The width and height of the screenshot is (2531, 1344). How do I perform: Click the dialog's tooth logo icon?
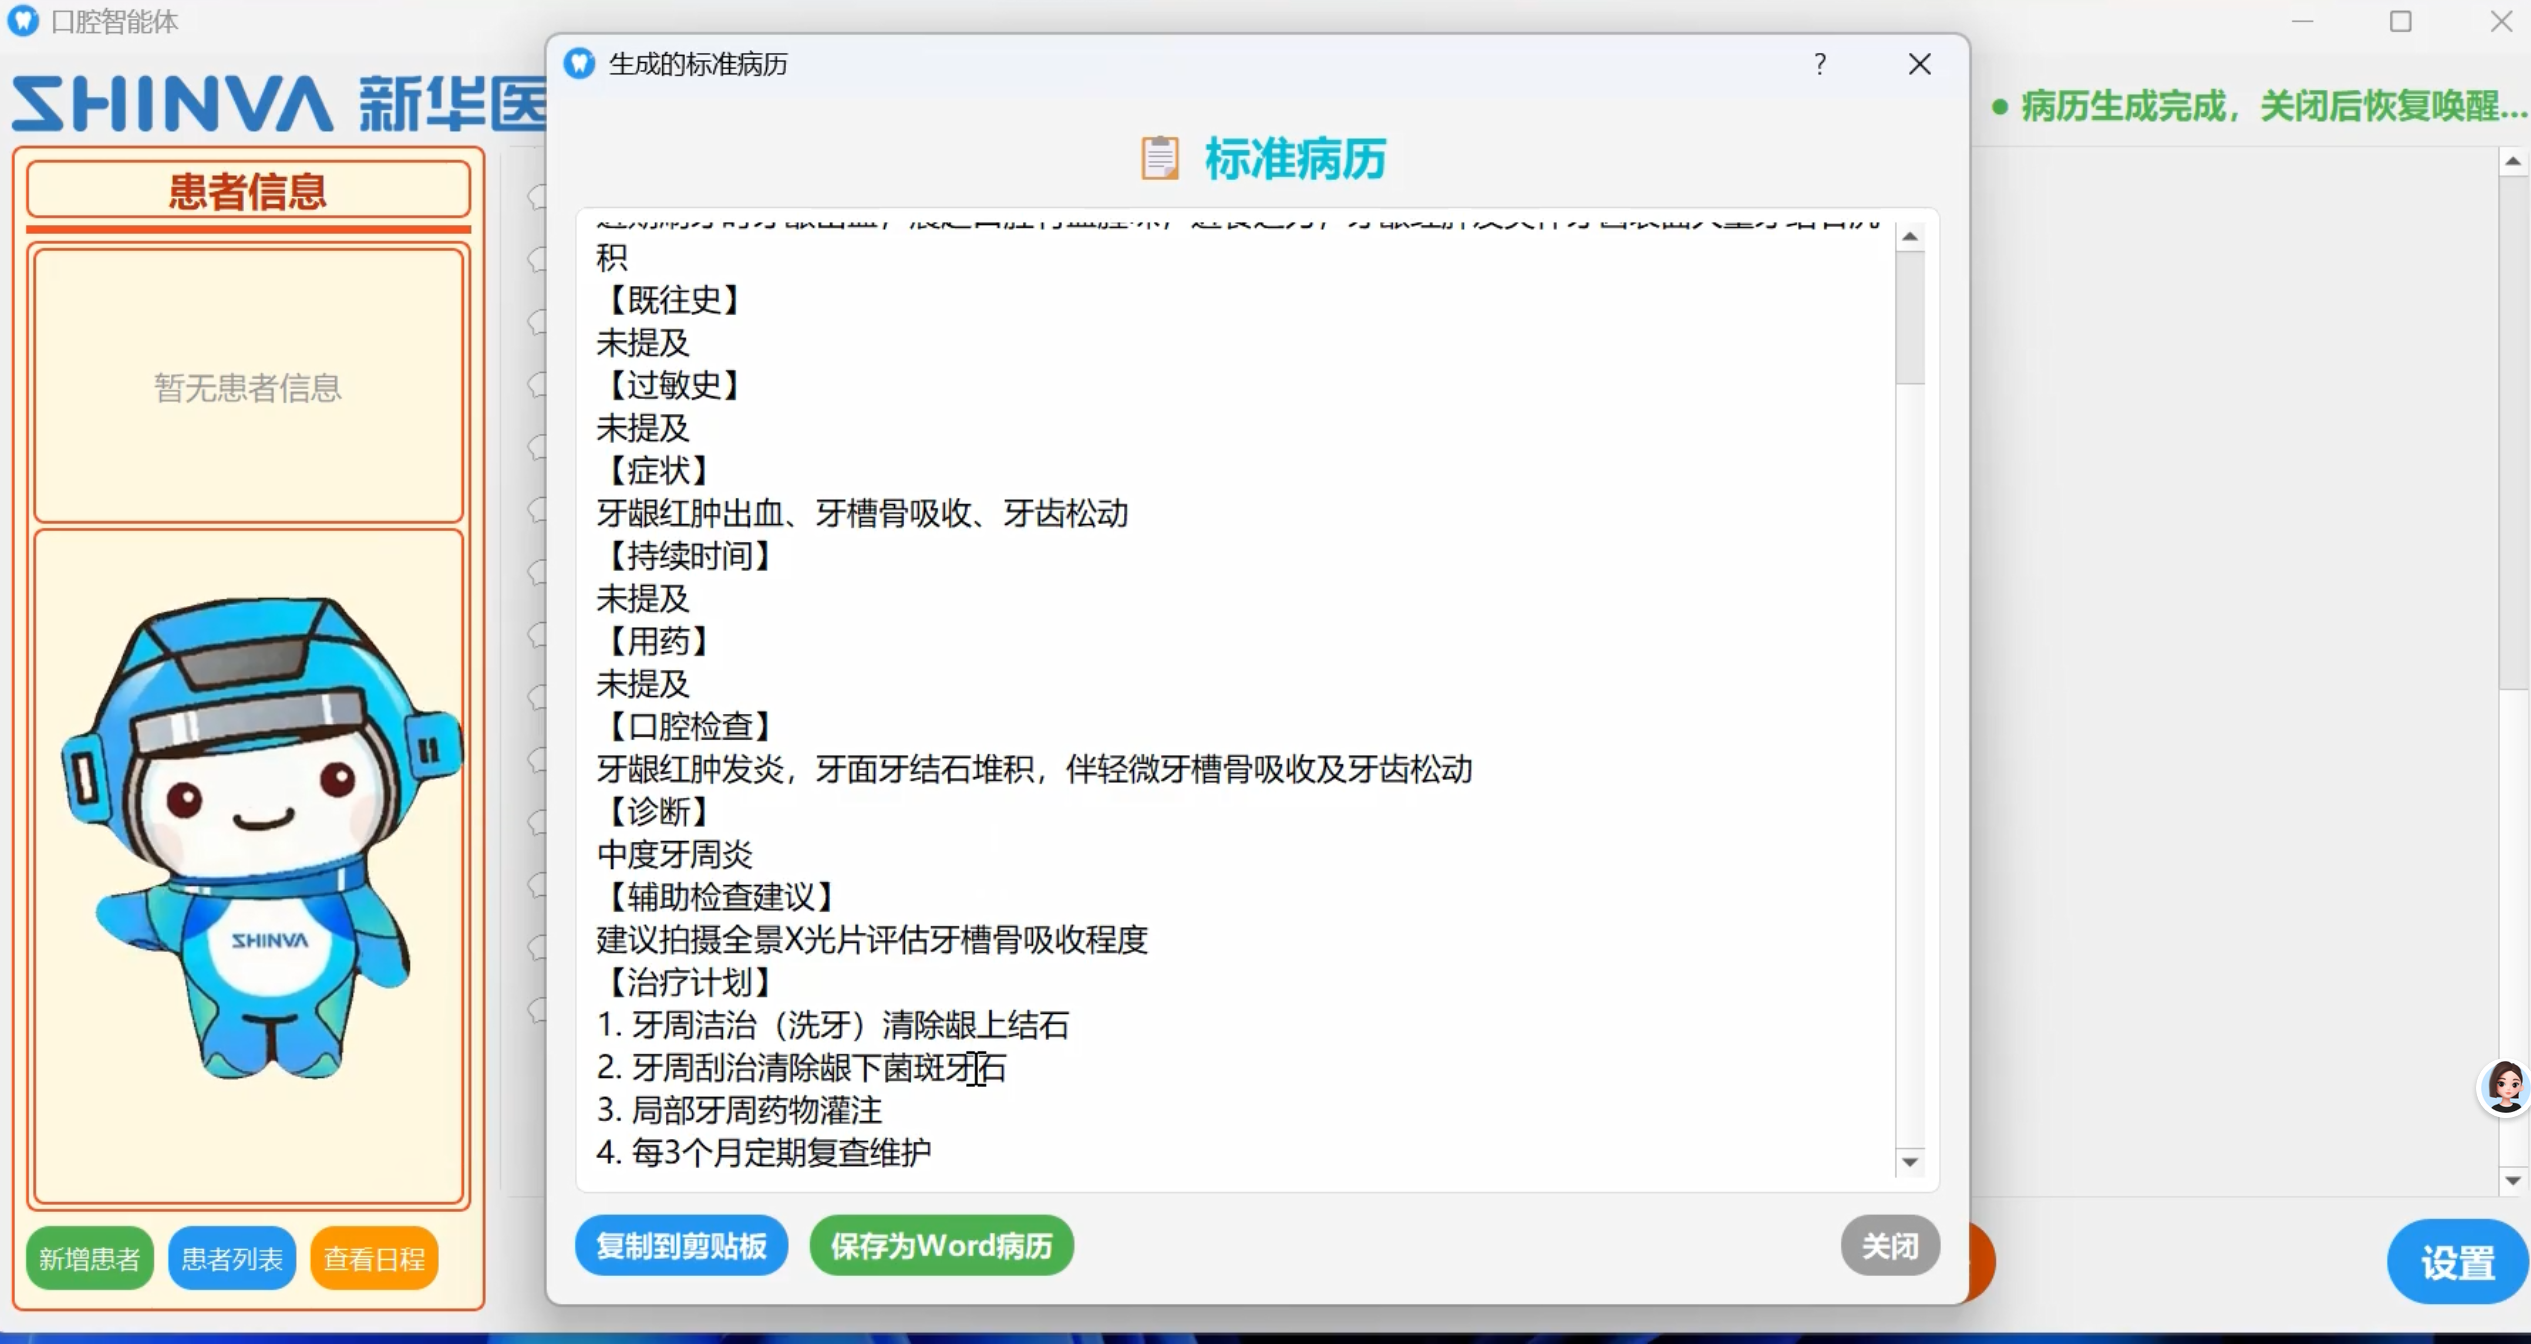(x=579, y=64)
